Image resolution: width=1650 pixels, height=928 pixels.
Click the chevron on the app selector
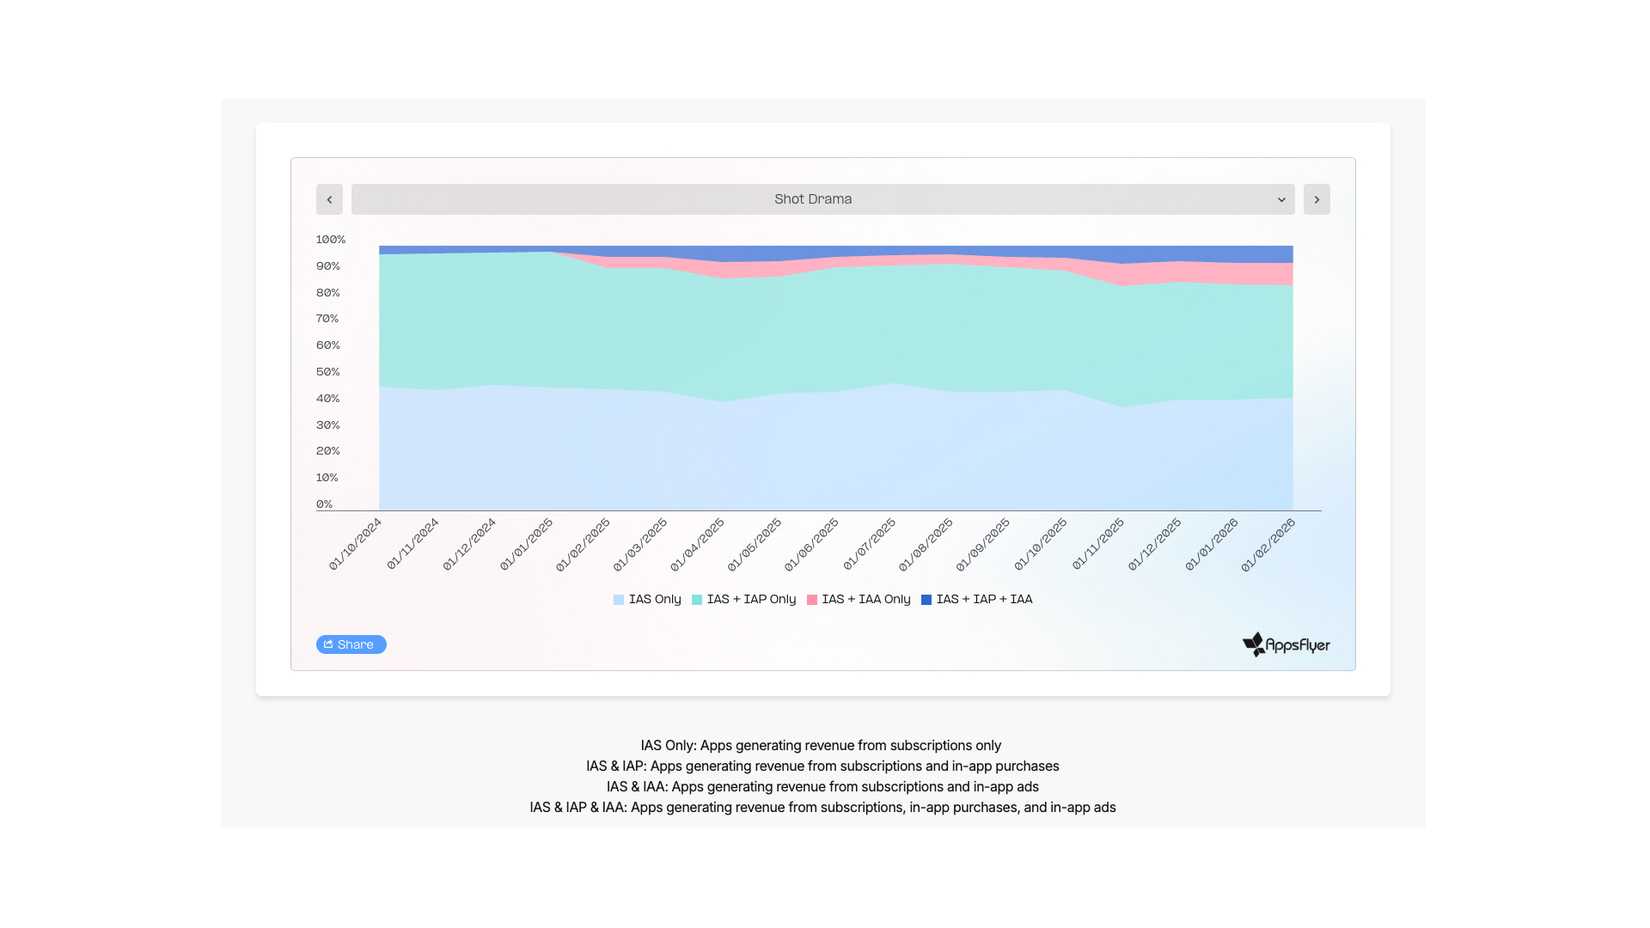[x=1282, y=199]
